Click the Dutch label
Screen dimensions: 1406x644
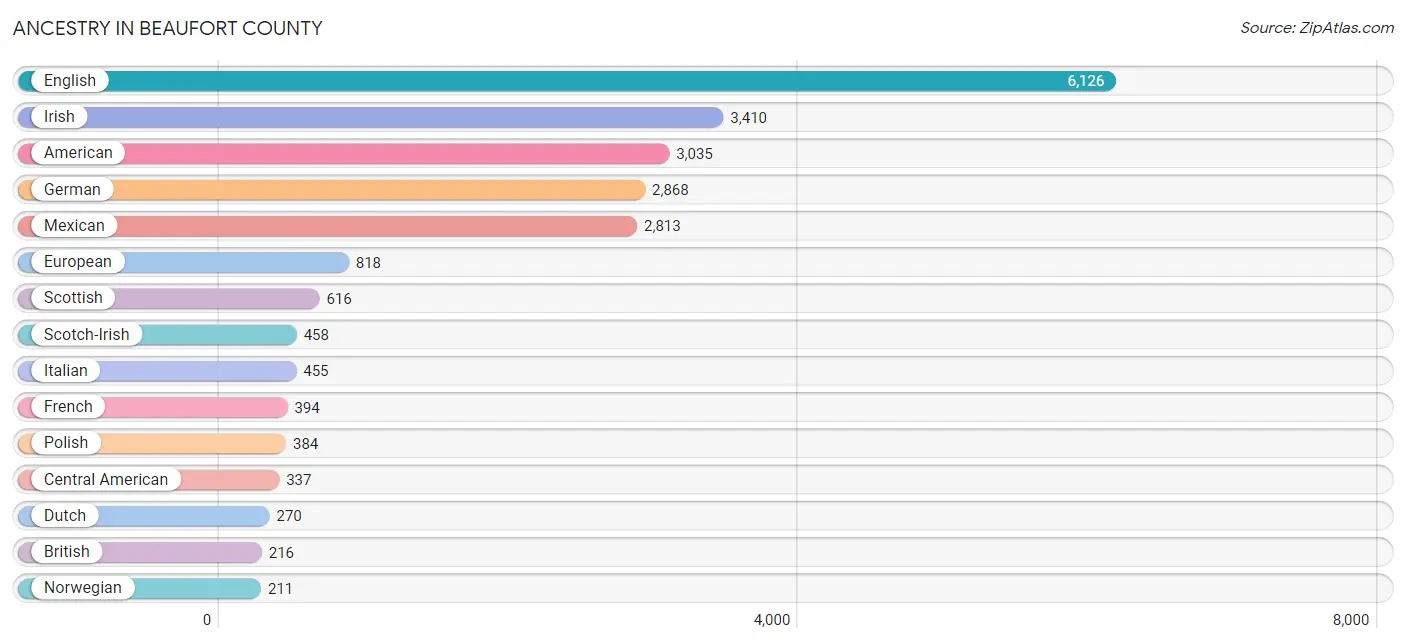coord(65,515)
